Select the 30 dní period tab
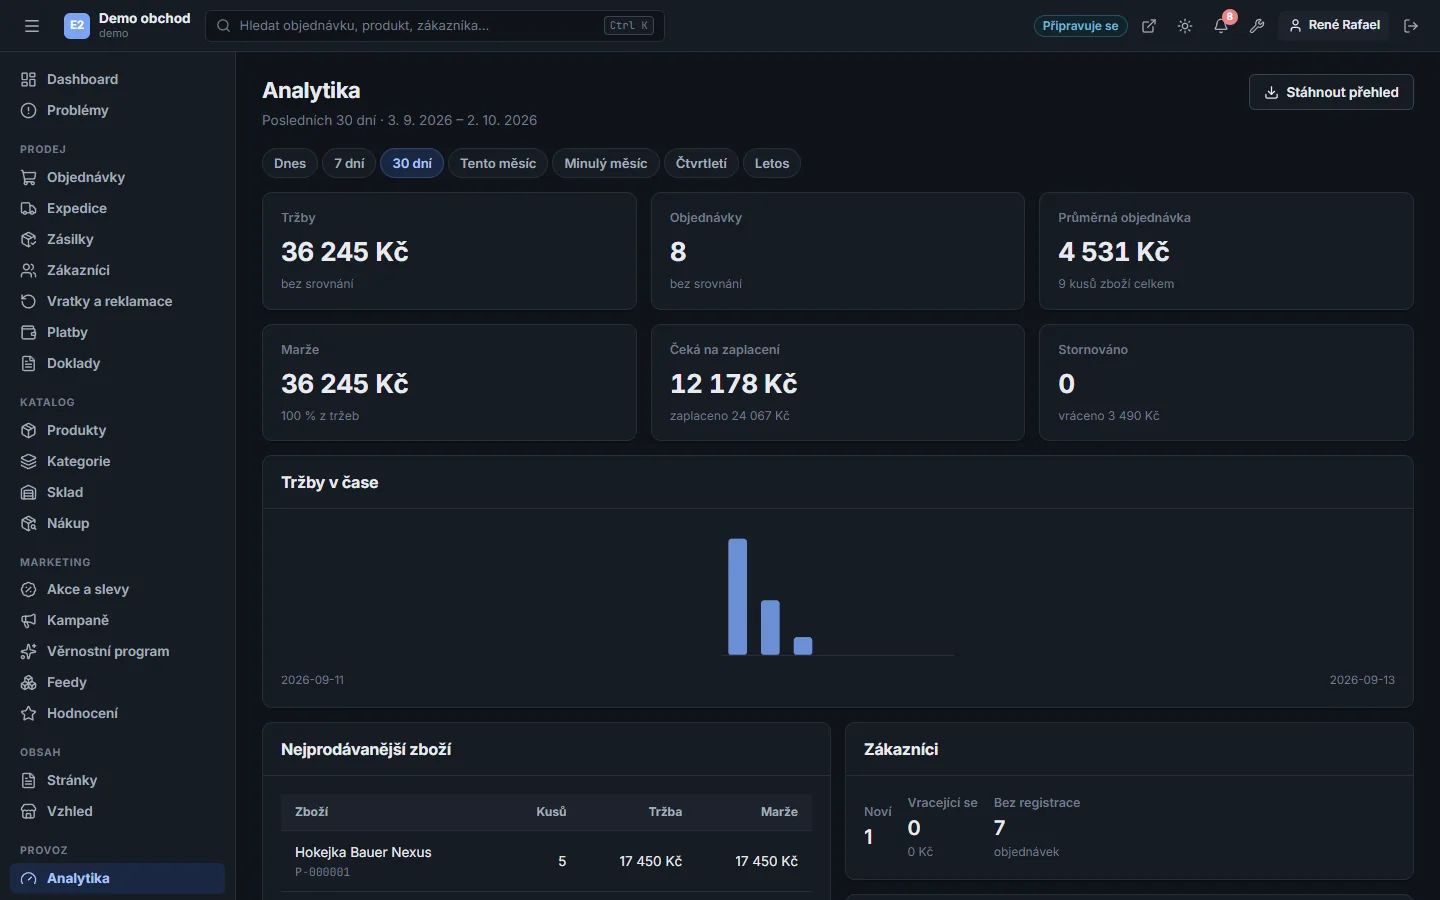 (412, 163)
